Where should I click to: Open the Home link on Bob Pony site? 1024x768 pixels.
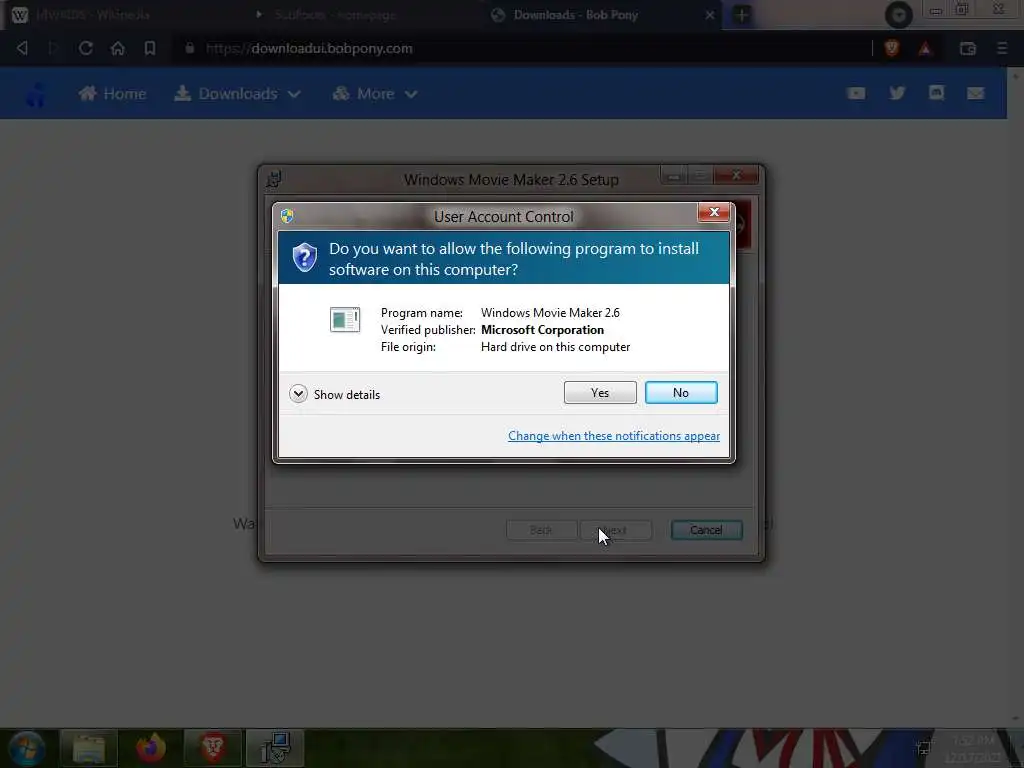tap(112, 93)
